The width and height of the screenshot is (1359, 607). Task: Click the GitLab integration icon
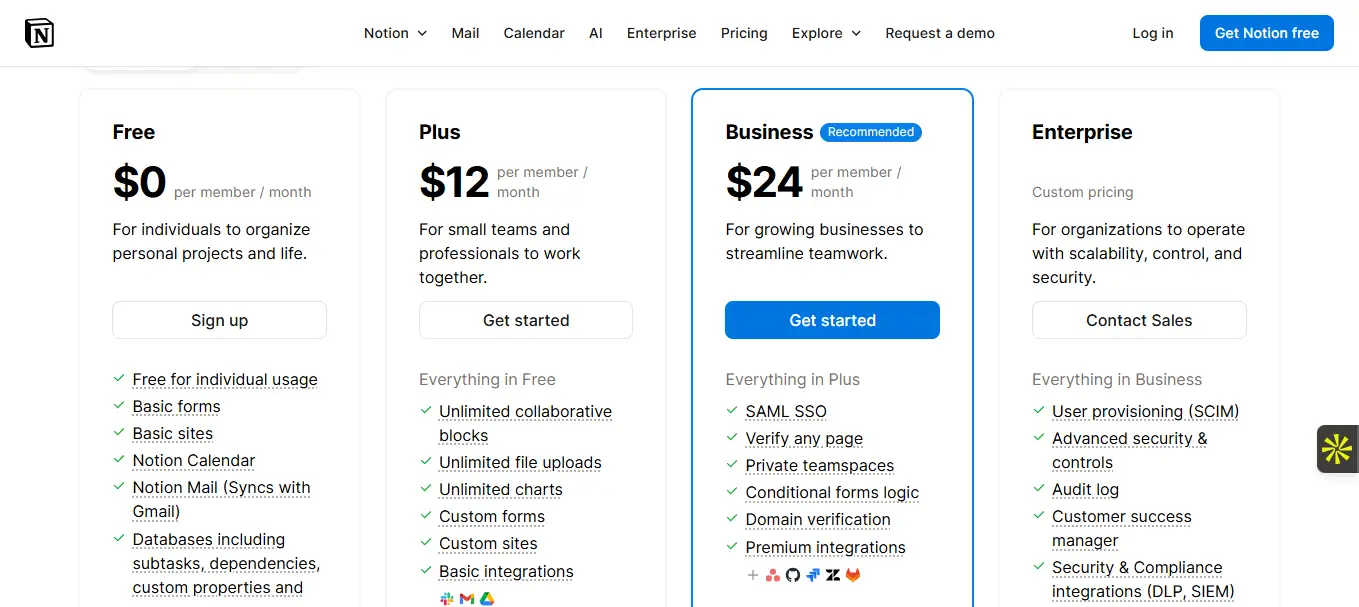pos(853,575)
